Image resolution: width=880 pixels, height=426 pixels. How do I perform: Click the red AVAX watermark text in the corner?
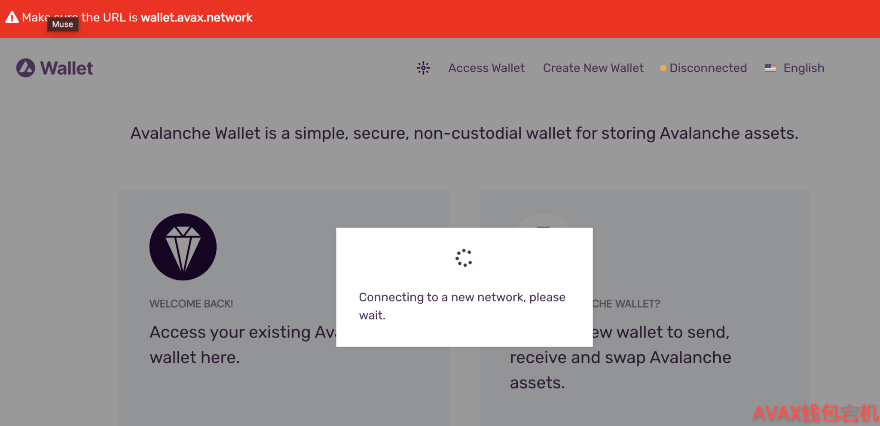pos(814,414)
